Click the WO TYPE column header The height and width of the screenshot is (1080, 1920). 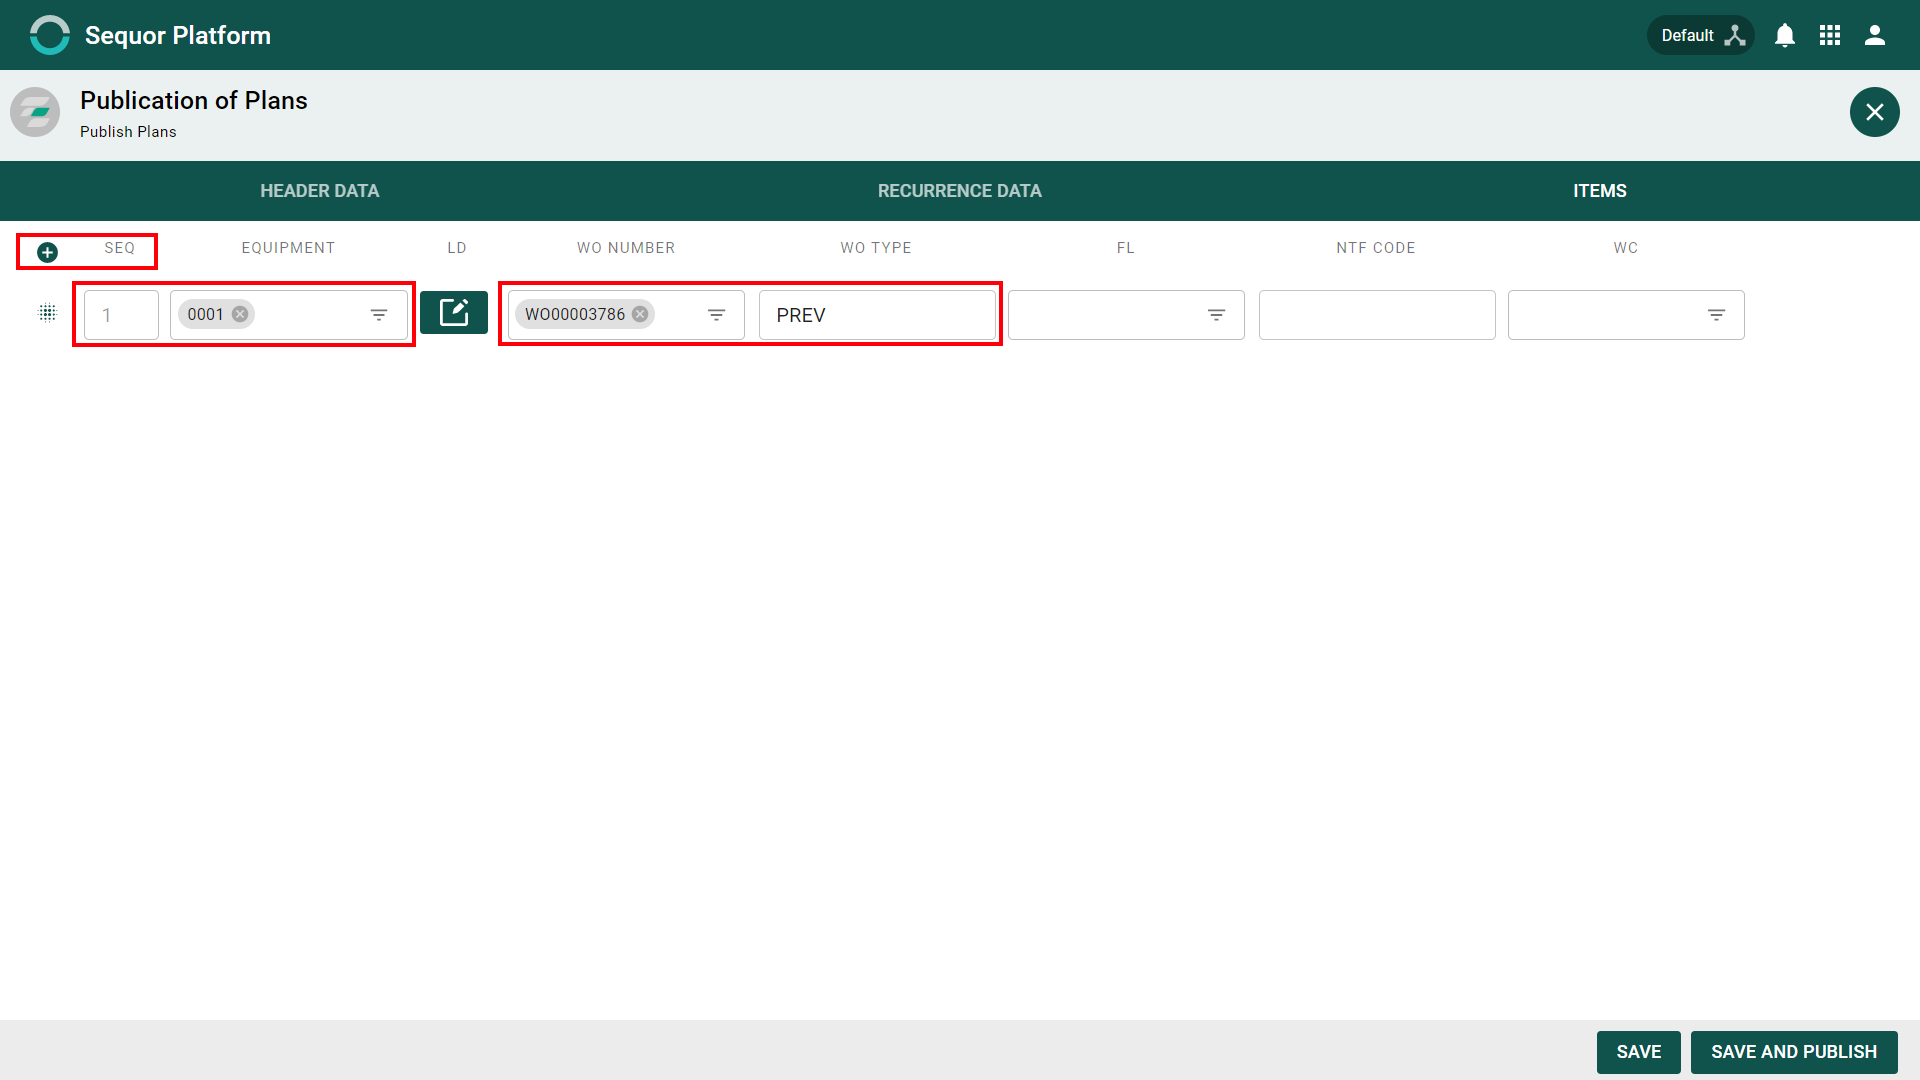876,248
